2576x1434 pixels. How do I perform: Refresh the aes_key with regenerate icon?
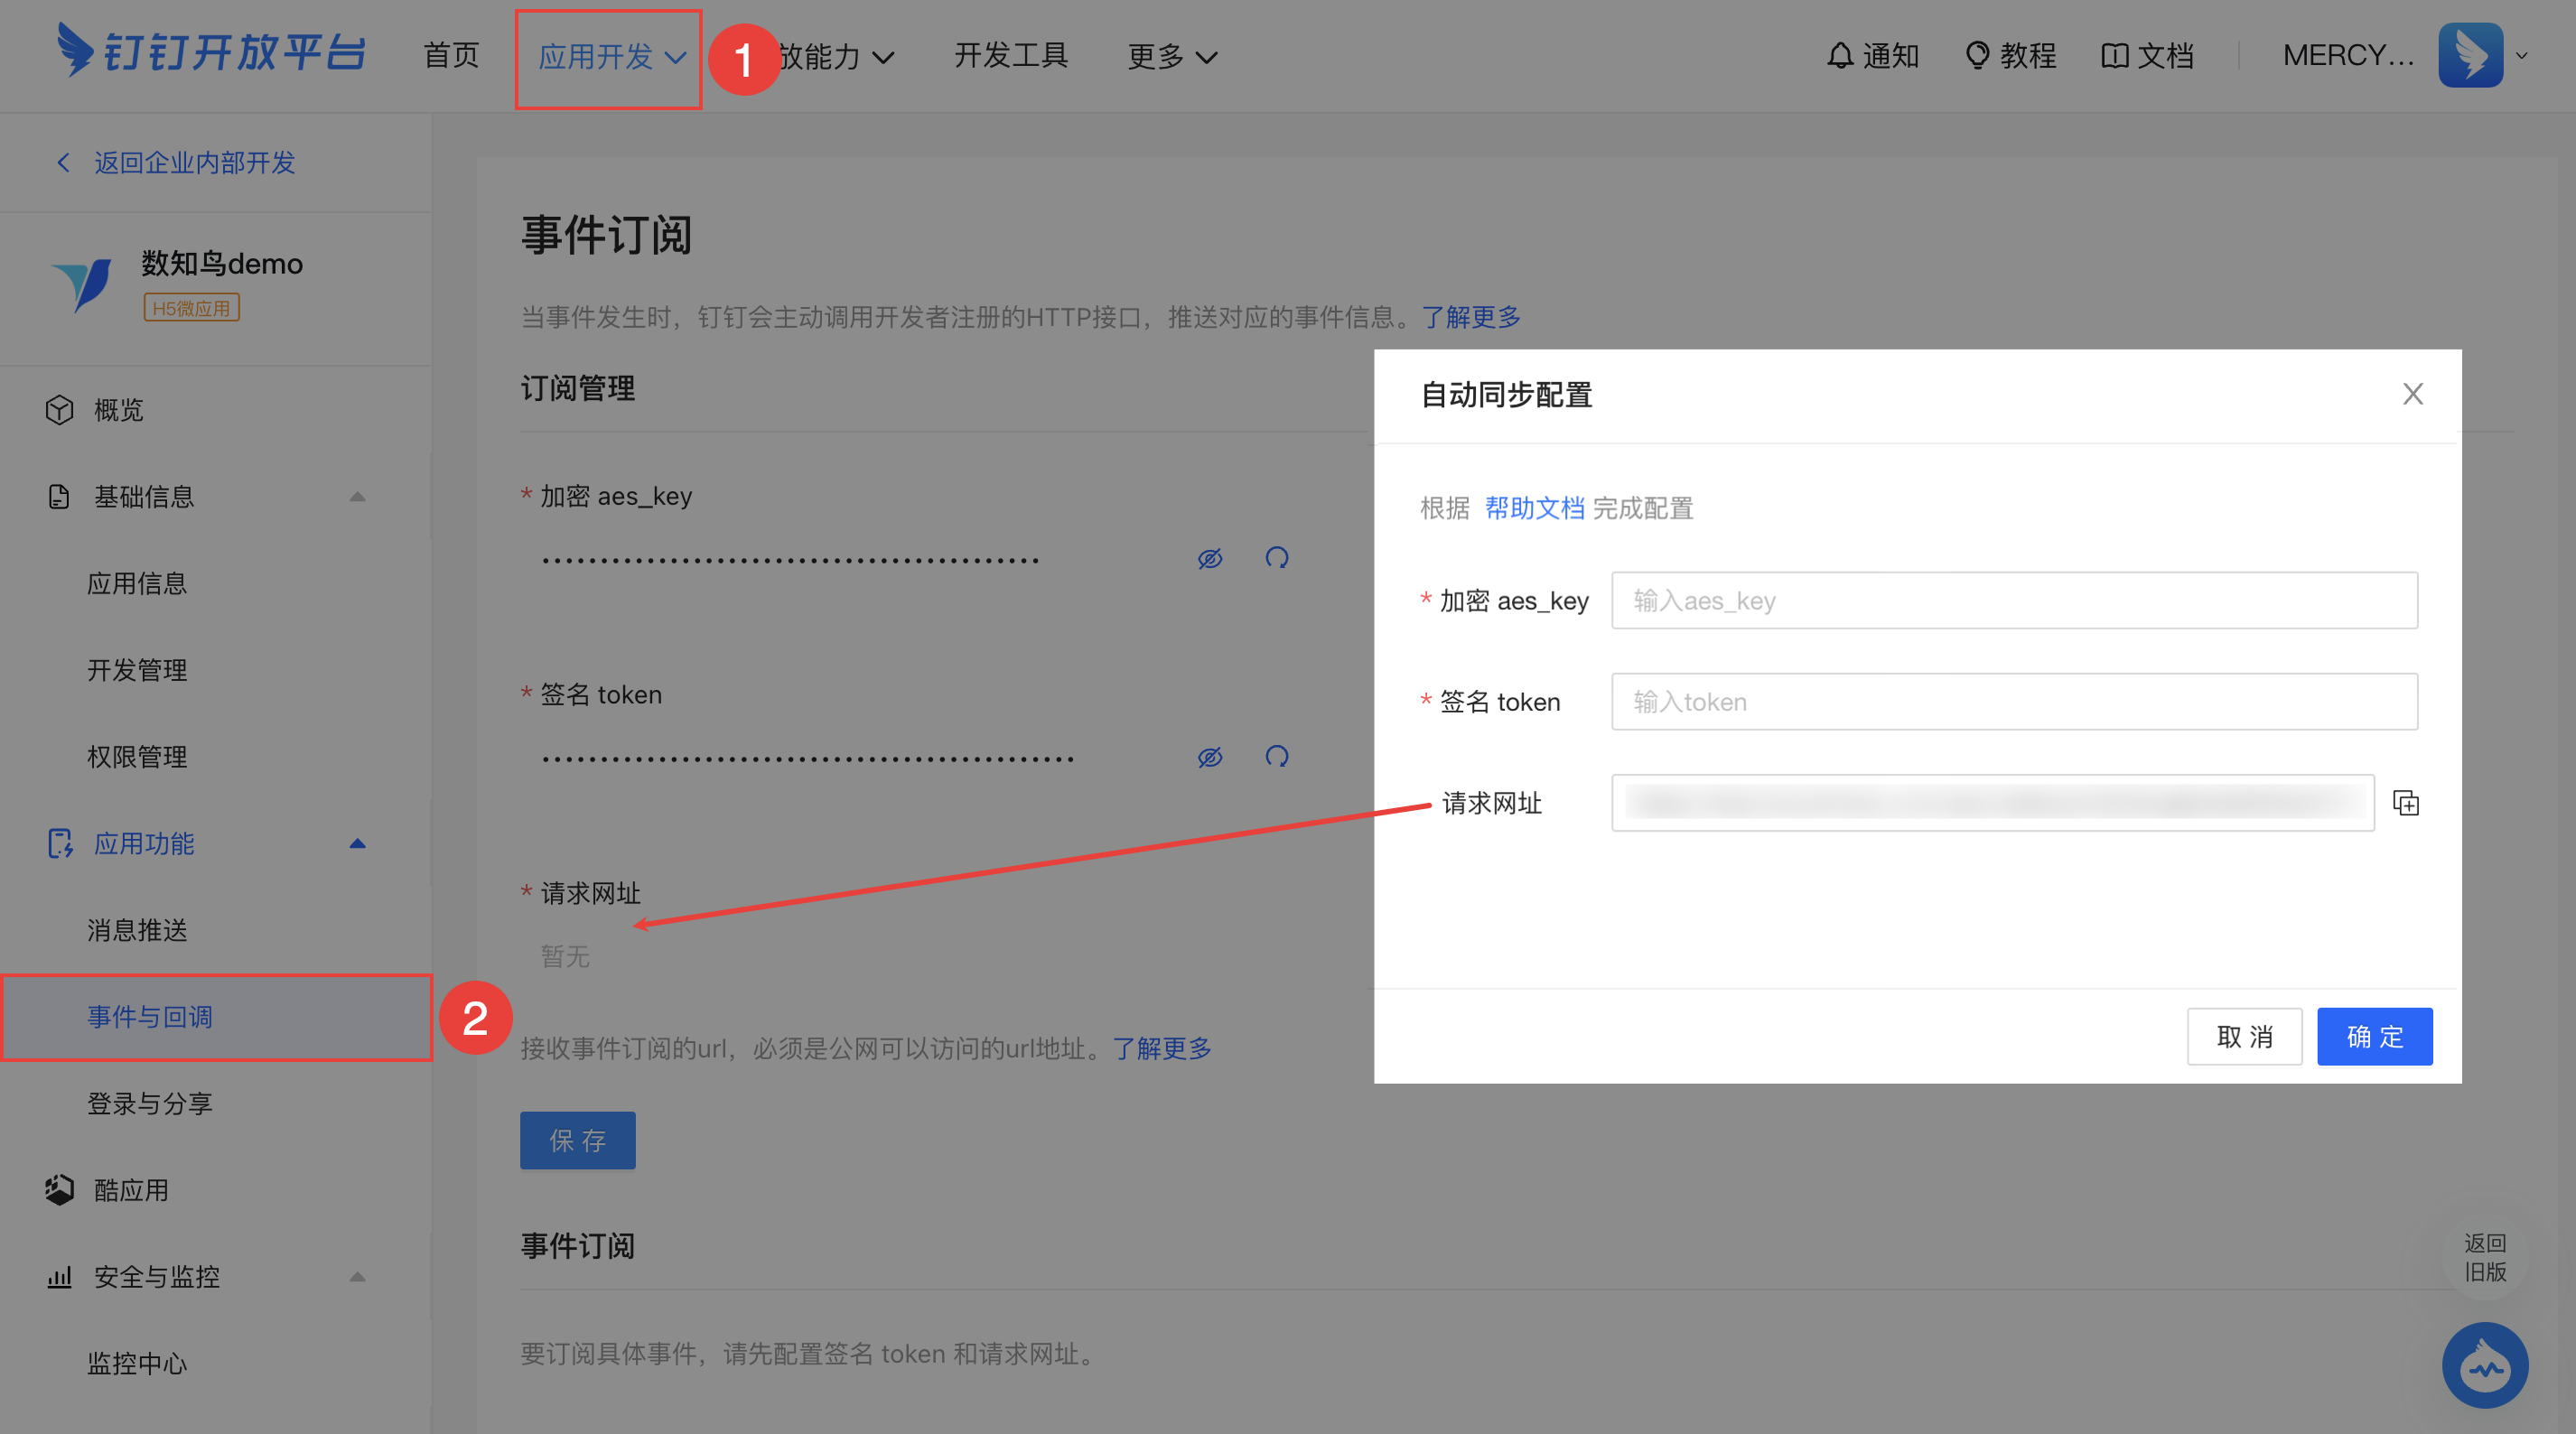(1276, 558)
